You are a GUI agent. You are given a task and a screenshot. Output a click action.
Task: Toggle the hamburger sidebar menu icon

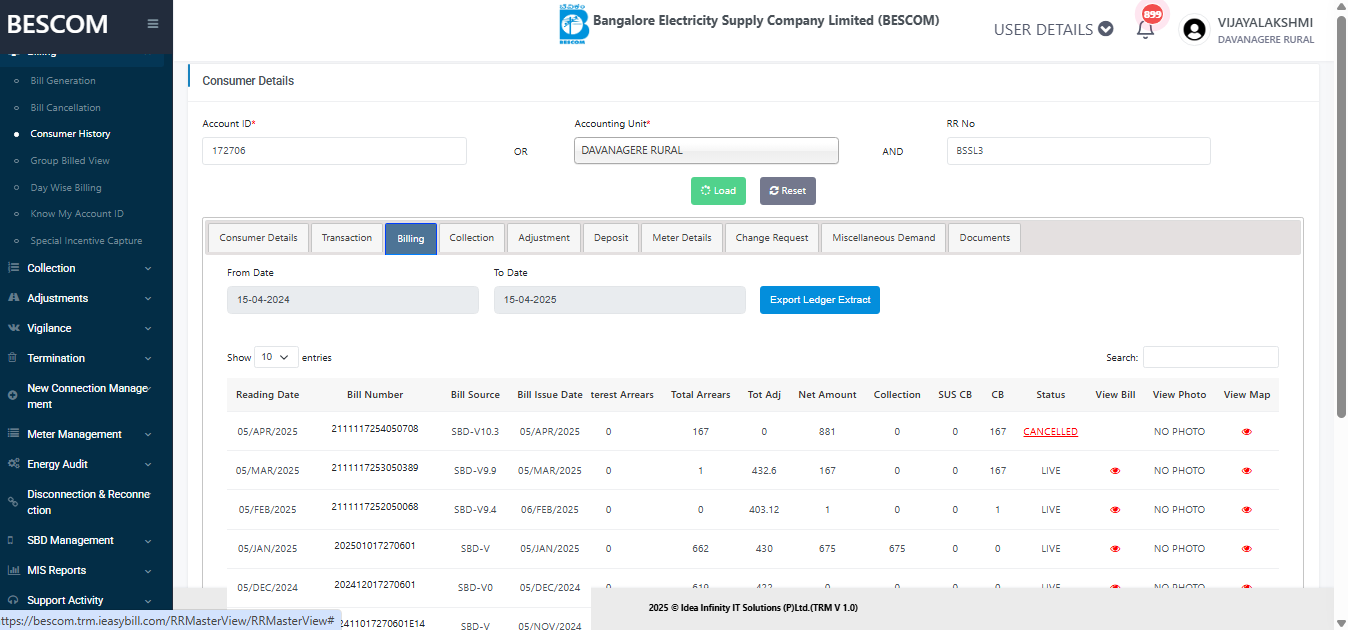click(153, 24)
